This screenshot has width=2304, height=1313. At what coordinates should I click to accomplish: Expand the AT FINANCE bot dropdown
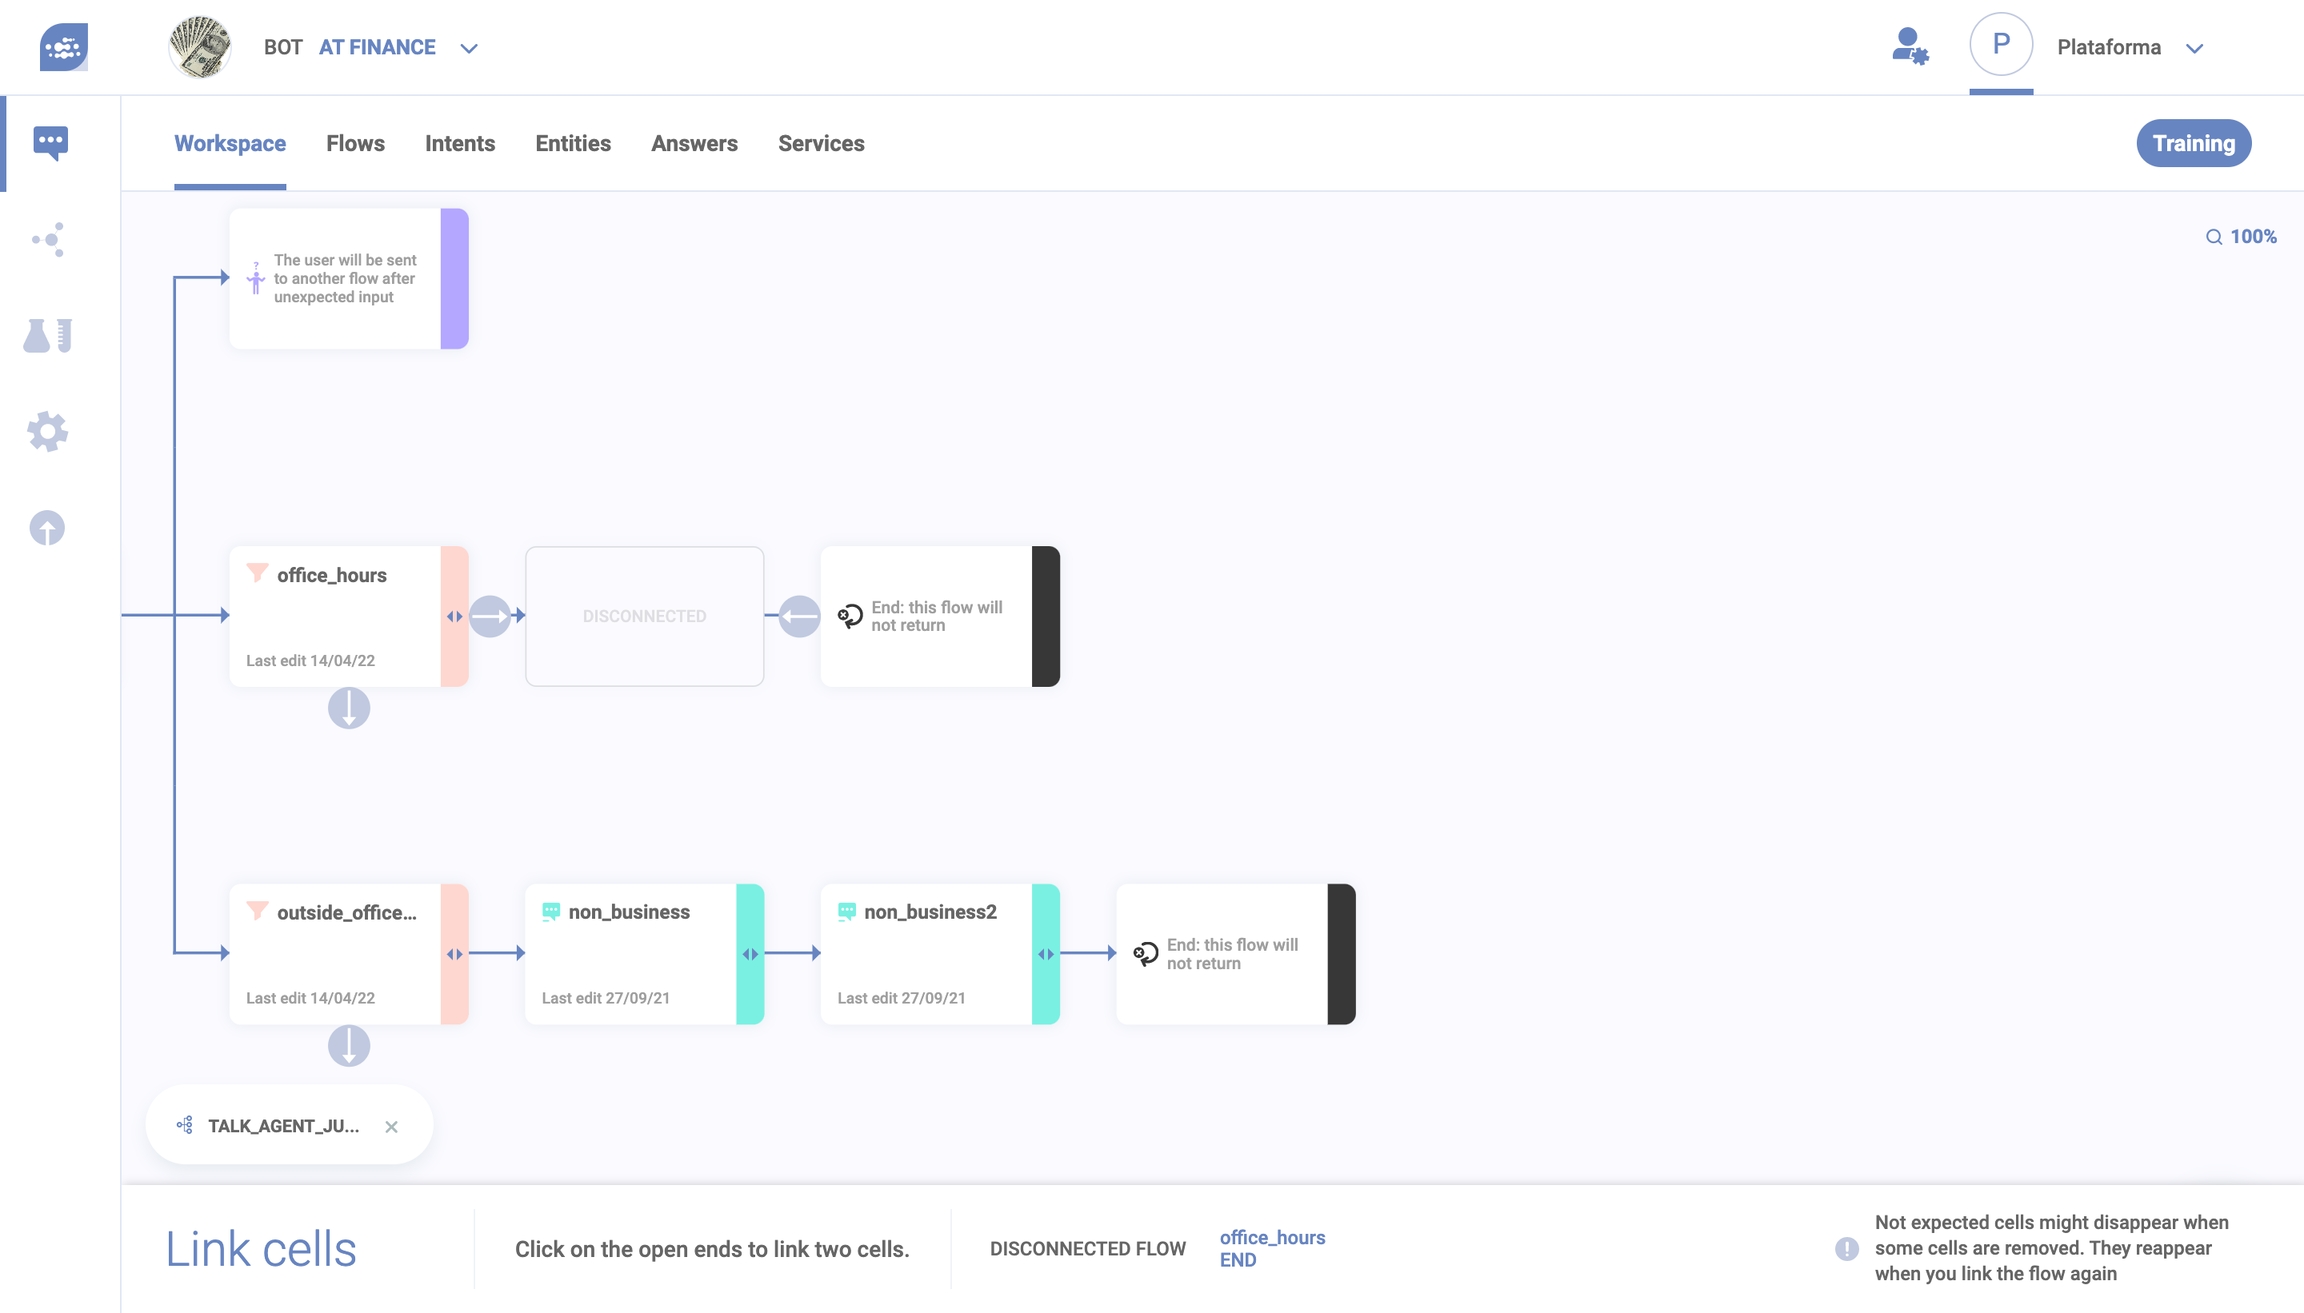pyautogui.click(x=469, y=48)
